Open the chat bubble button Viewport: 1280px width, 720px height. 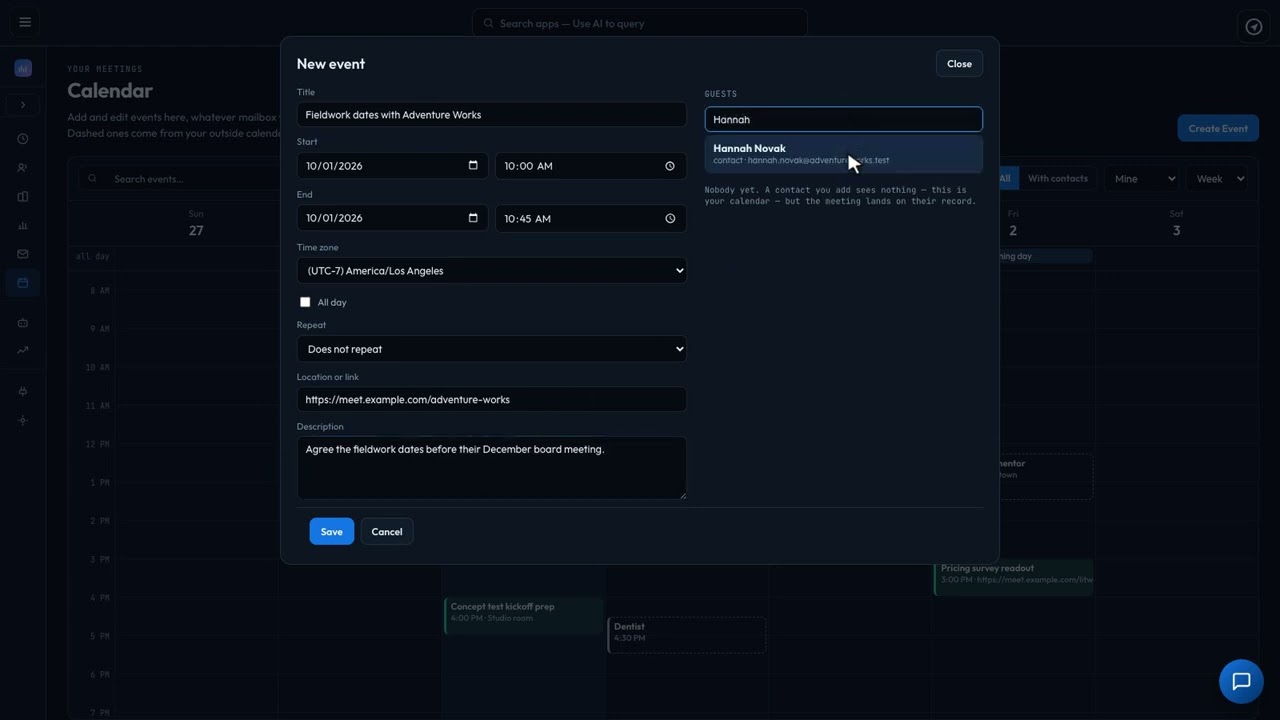1241,682
